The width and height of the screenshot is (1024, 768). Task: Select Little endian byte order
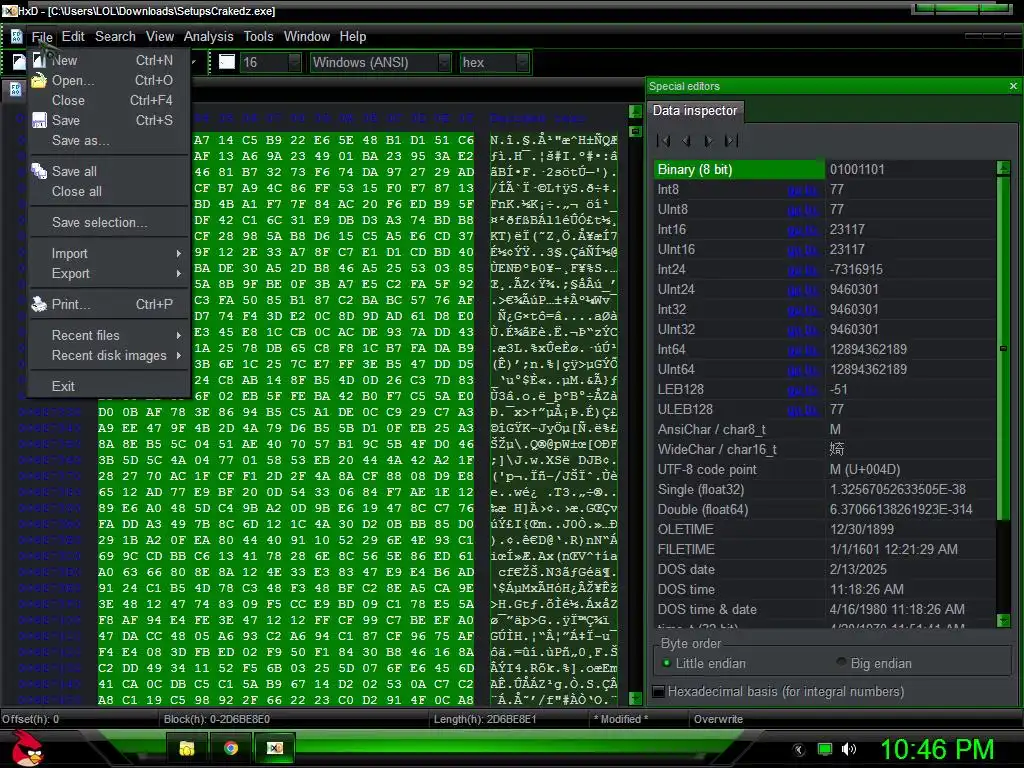point(705,664)
